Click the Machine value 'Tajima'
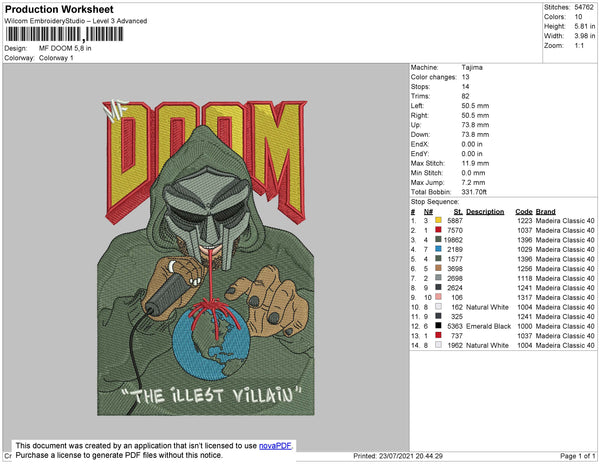Image resolution: width=600 pixels, height=464 pixels. (472, 67)
